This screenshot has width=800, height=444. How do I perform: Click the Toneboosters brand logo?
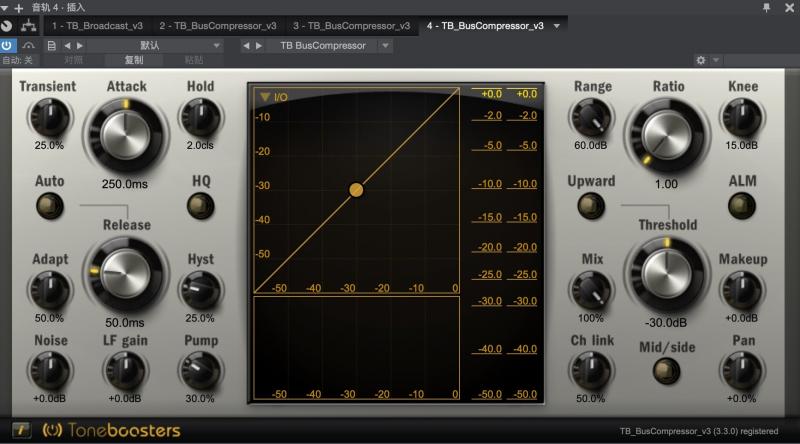[x=111, y=430]
